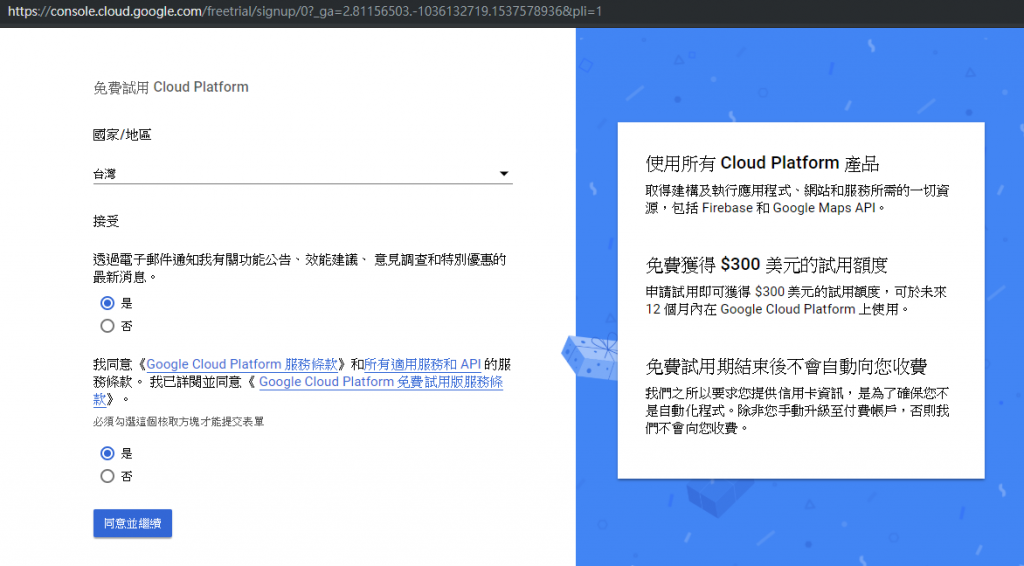1024x566 pixels.
Task: Open Google Cloud Platform 服務條款 link
Action: click(x=242, y=364)
